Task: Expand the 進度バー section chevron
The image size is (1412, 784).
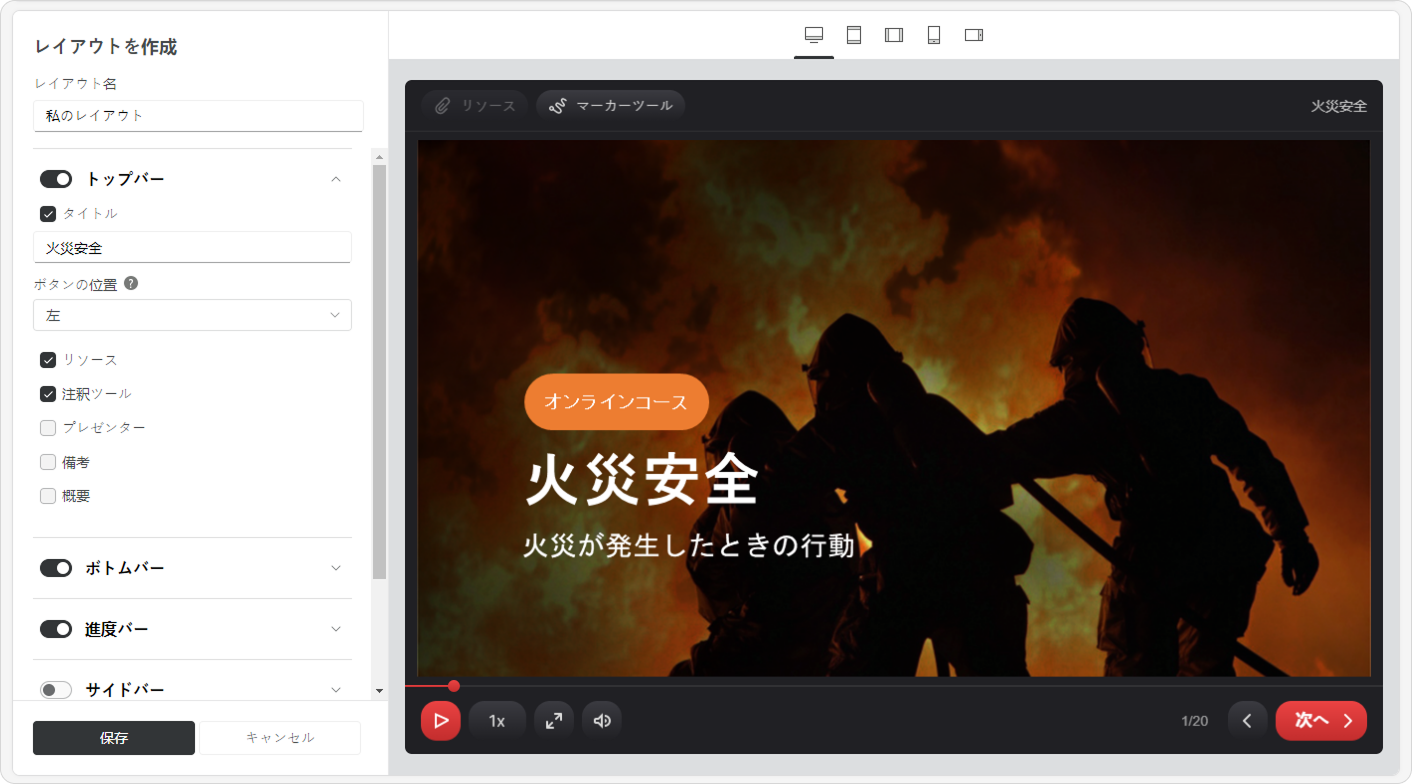Action: coord(336,629)
